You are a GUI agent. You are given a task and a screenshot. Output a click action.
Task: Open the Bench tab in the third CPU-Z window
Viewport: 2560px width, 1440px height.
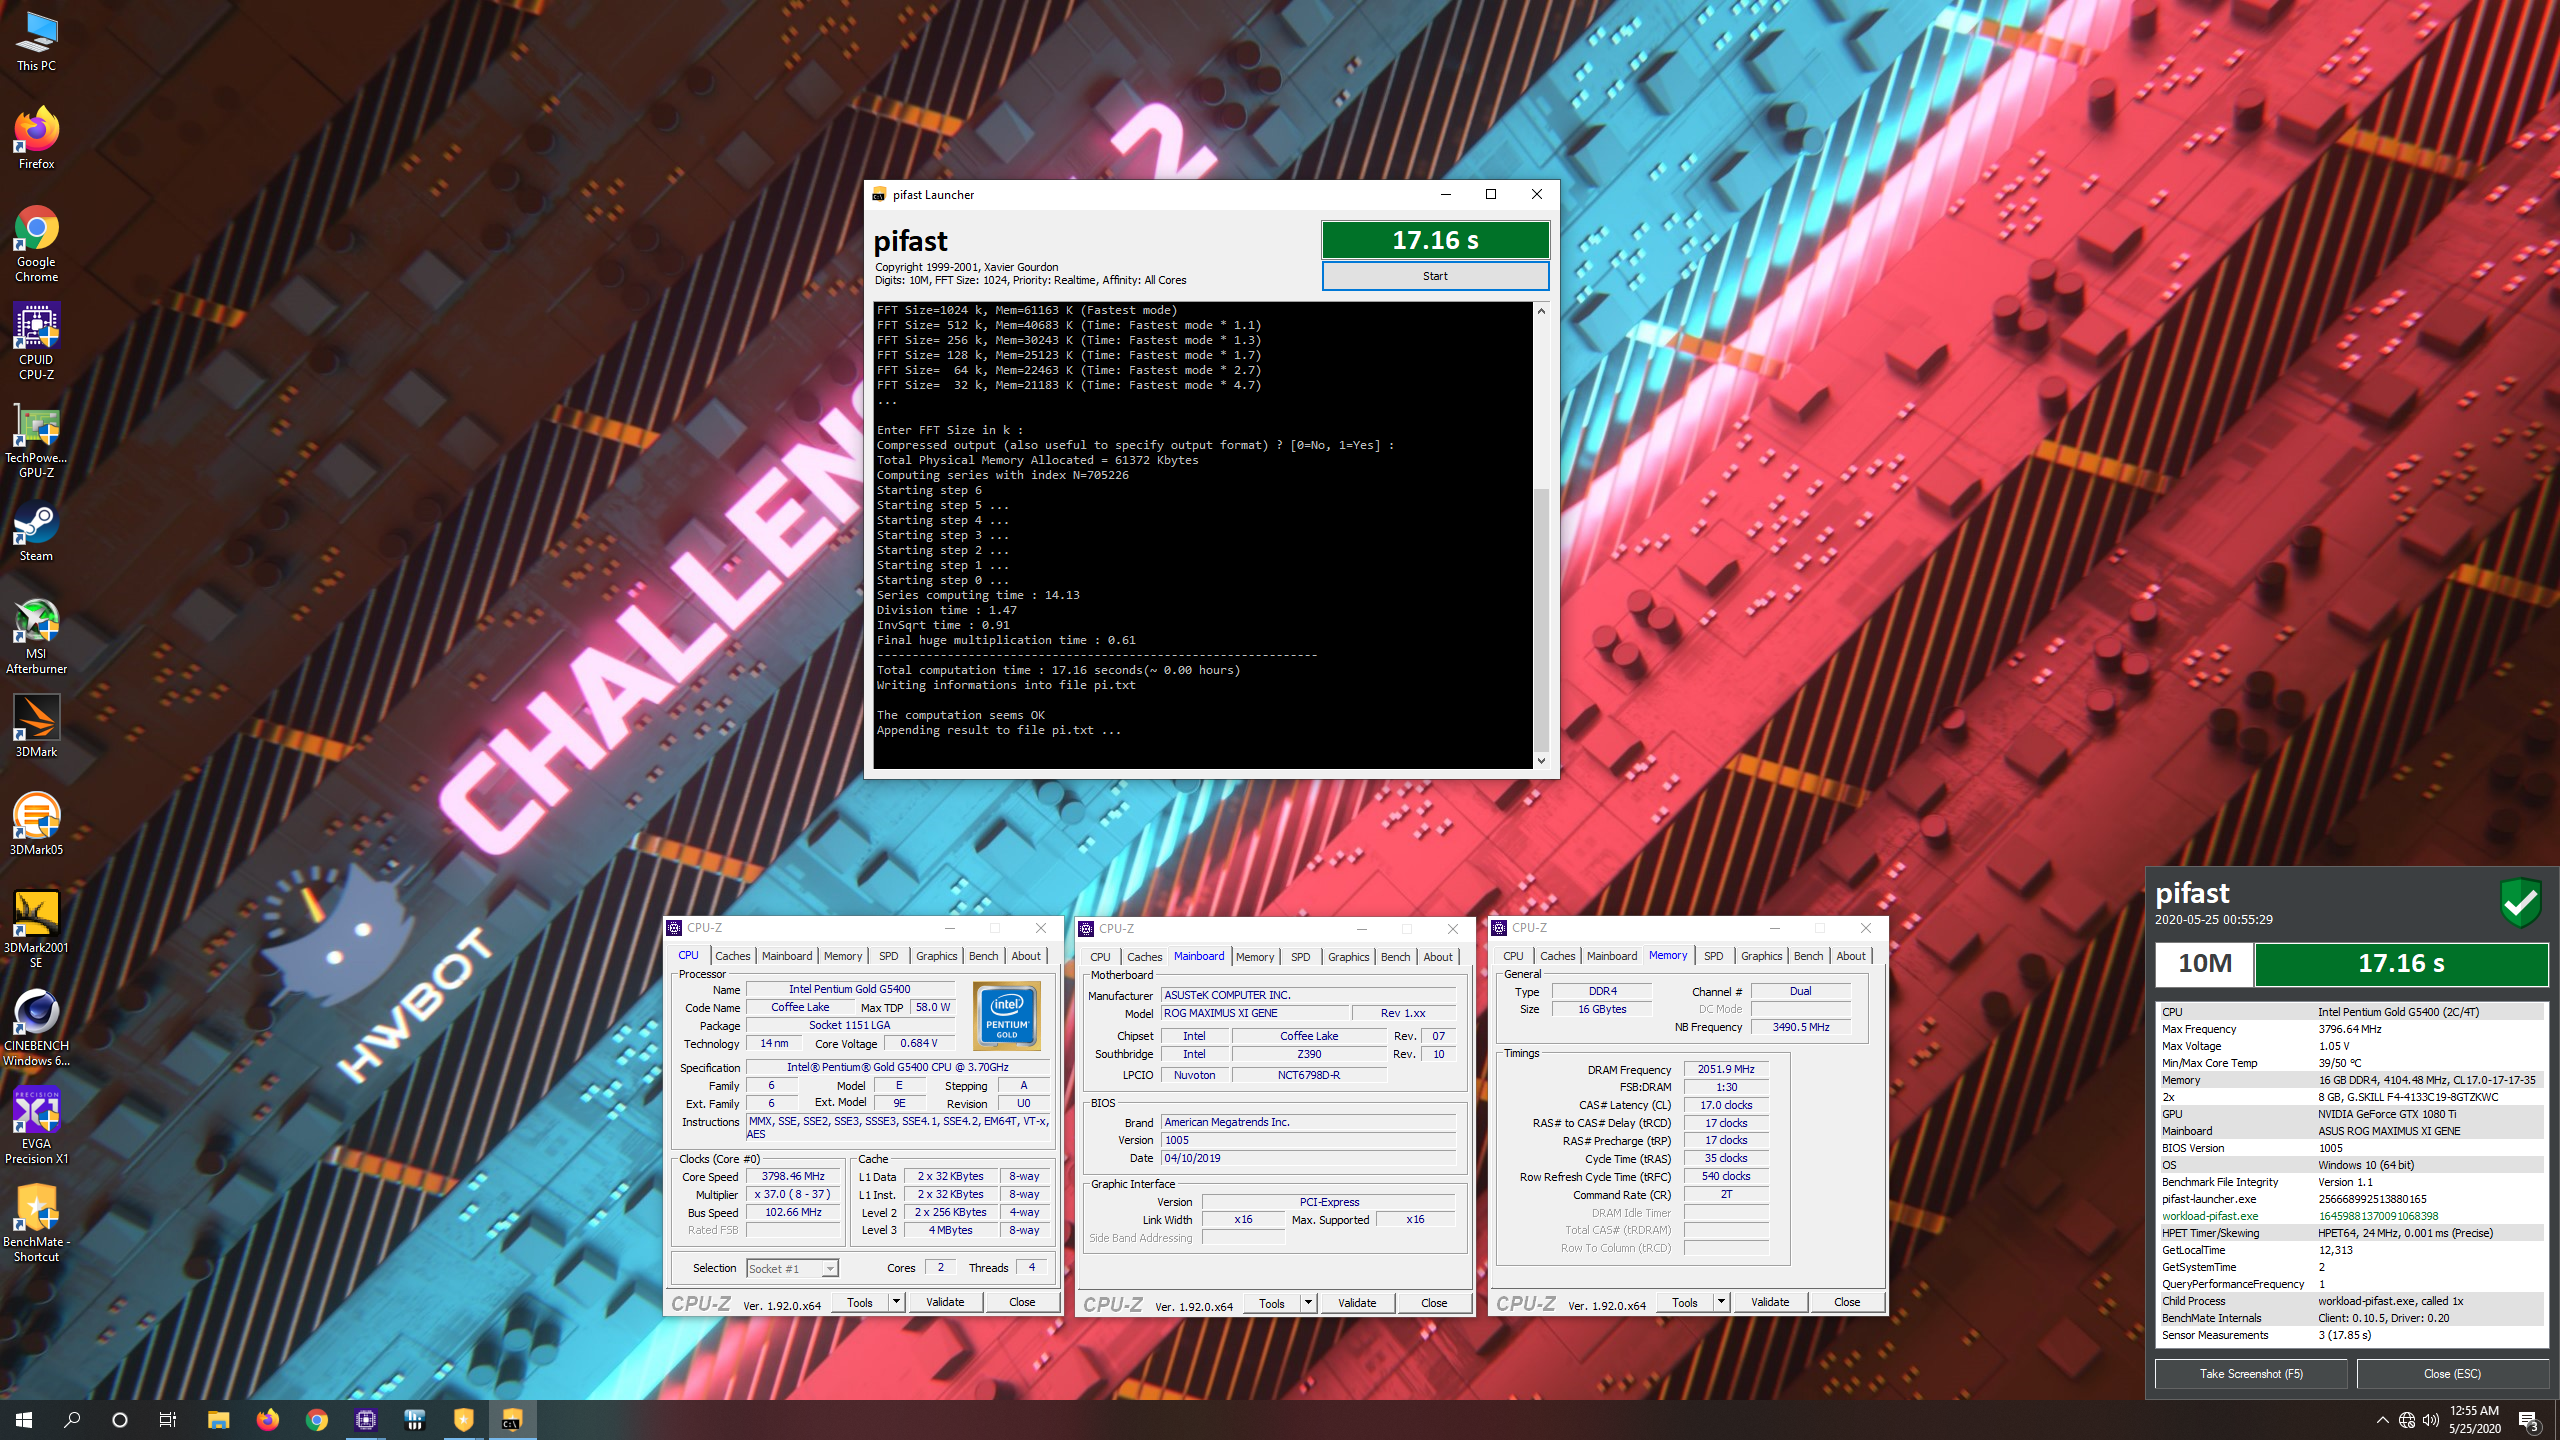[1808, 956]
